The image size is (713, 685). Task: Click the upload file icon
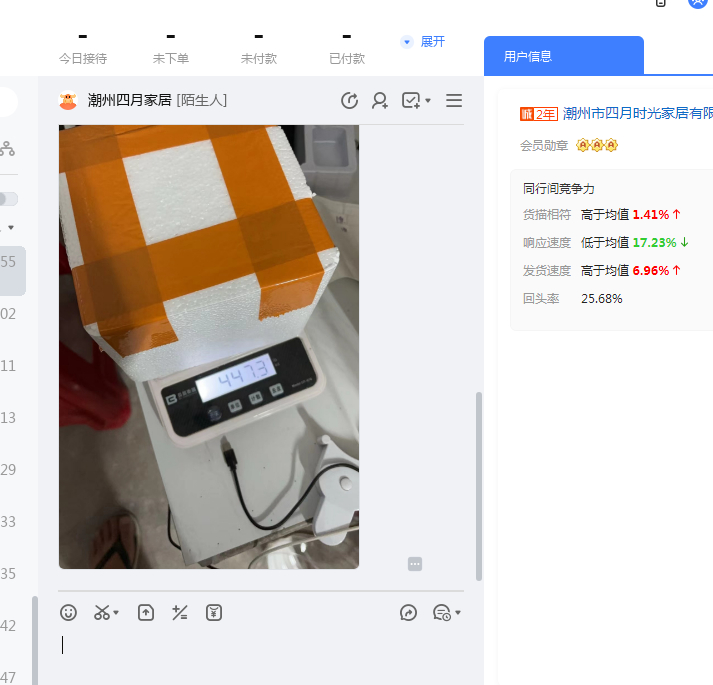click(146, 613)
